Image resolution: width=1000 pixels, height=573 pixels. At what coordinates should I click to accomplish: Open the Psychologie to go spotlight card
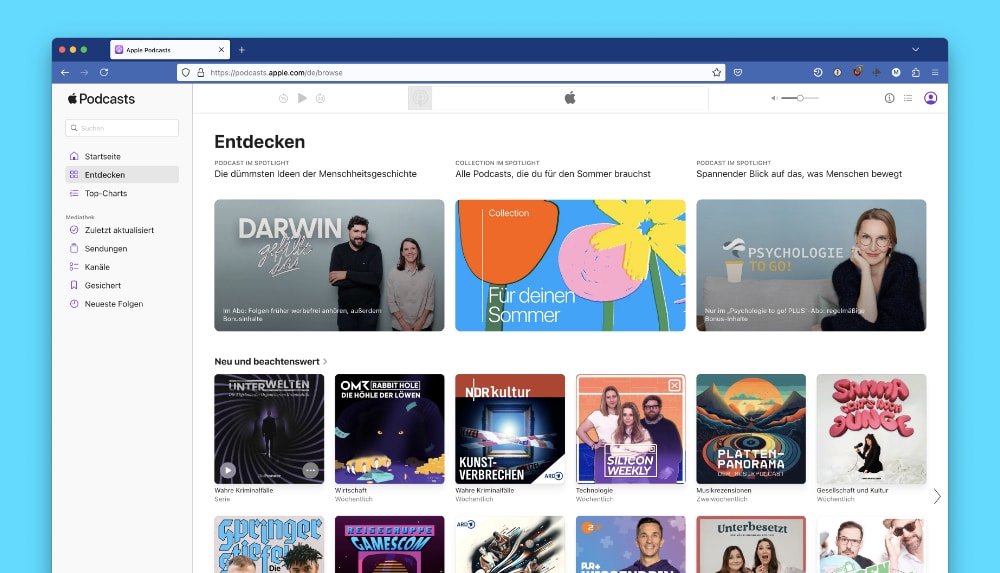click(x=811, y=265)
